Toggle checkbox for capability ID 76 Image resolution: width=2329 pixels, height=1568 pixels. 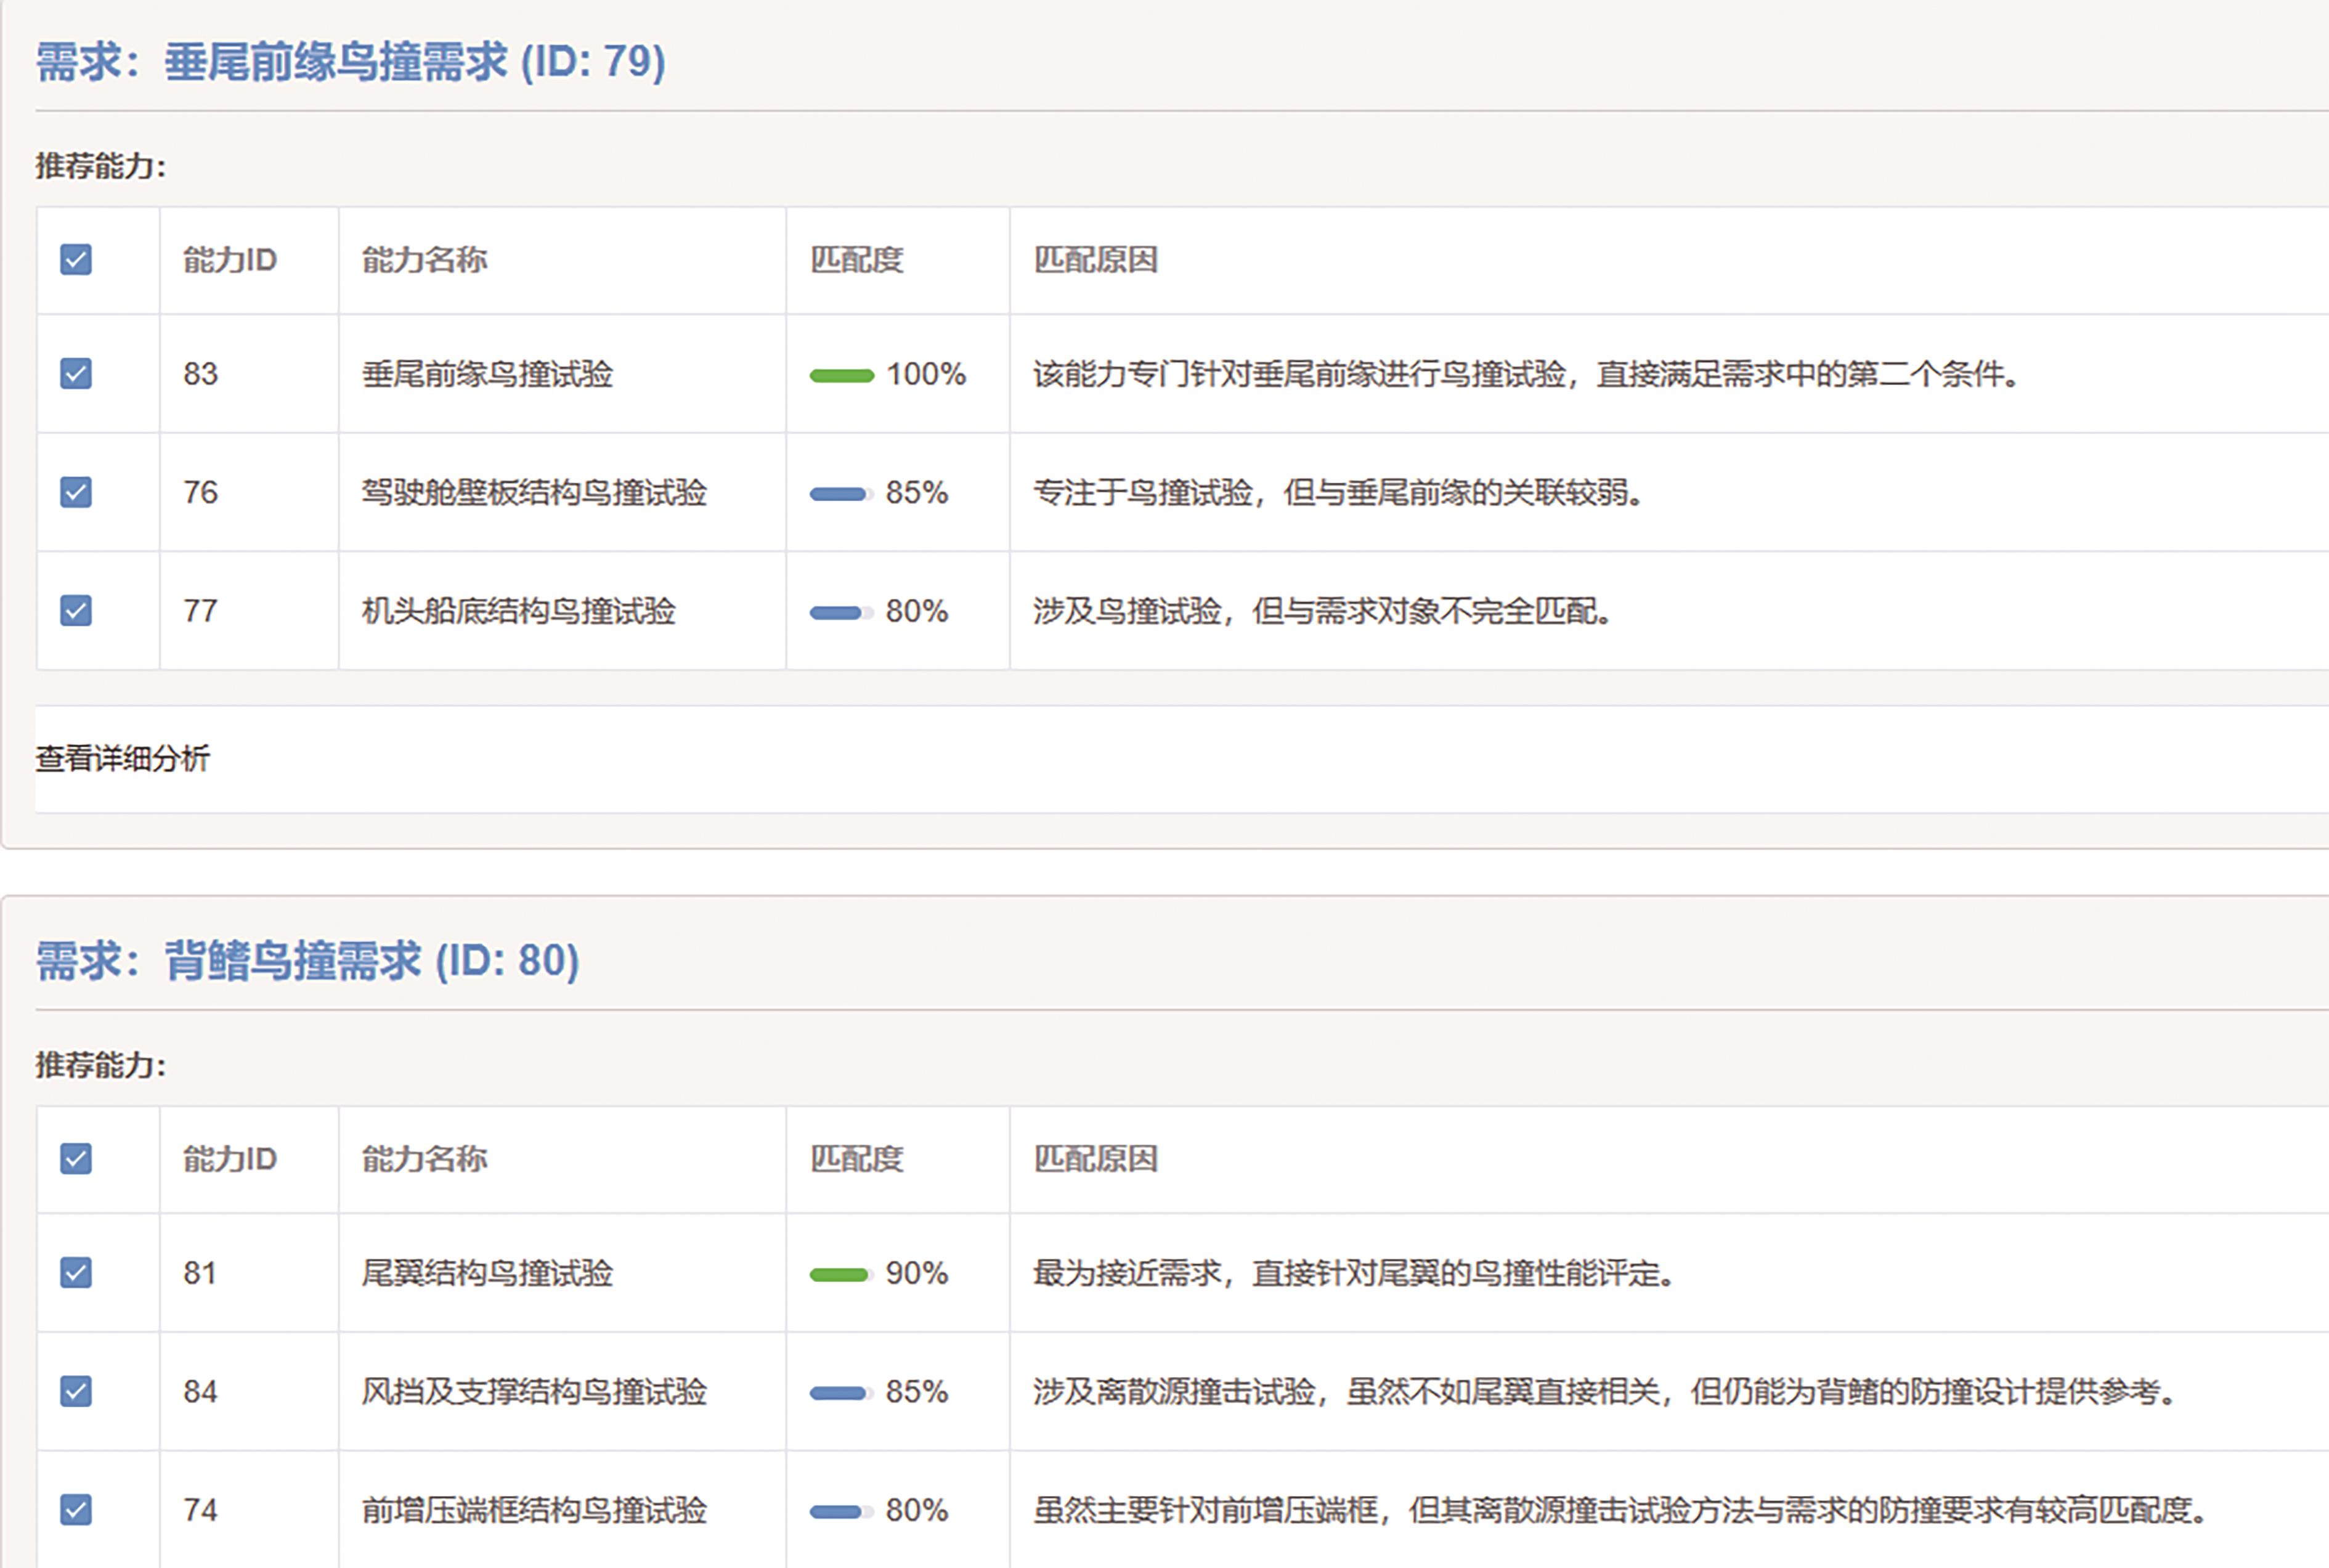tap(76, 492)
